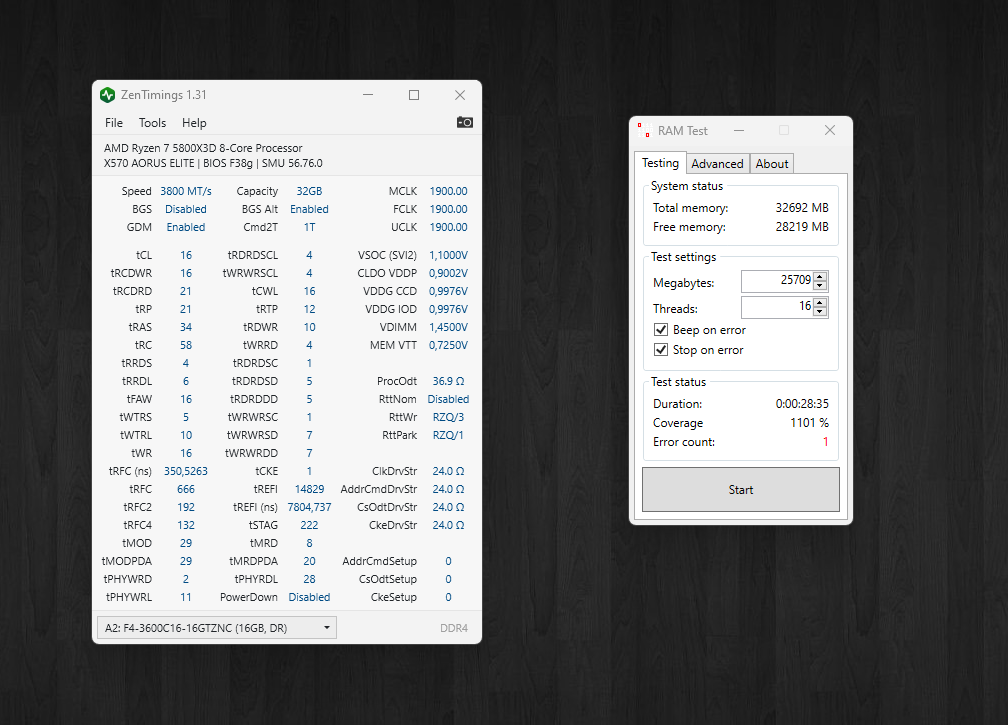Click the Error count value 1
The height and width of the screenshot is (725, 1008).
[825, 442]
